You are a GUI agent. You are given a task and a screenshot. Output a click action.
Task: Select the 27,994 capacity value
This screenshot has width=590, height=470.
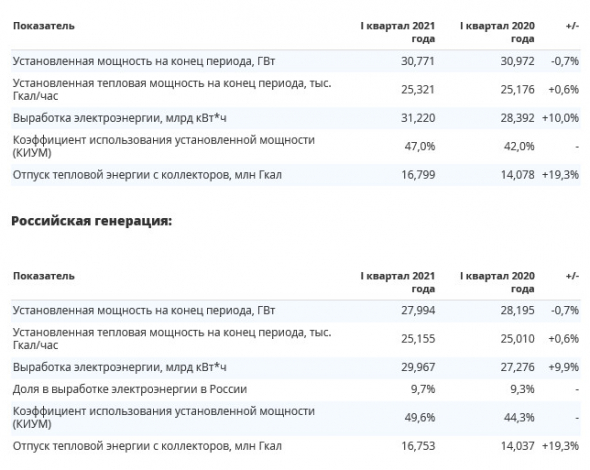pyautogui.click(x=418, y=310)
